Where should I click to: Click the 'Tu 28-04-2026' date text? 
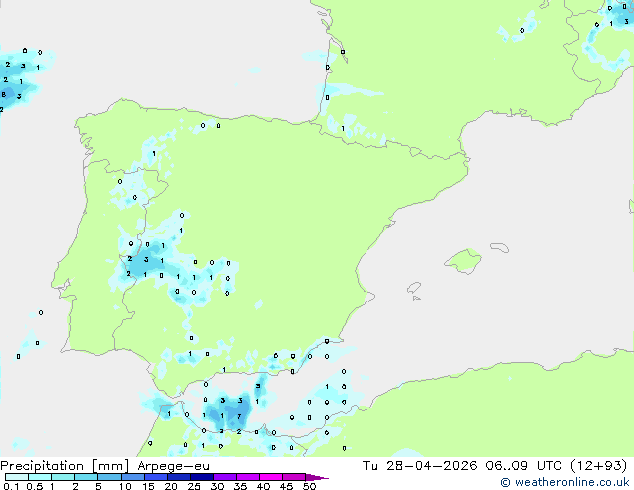[x=420, y=466]
